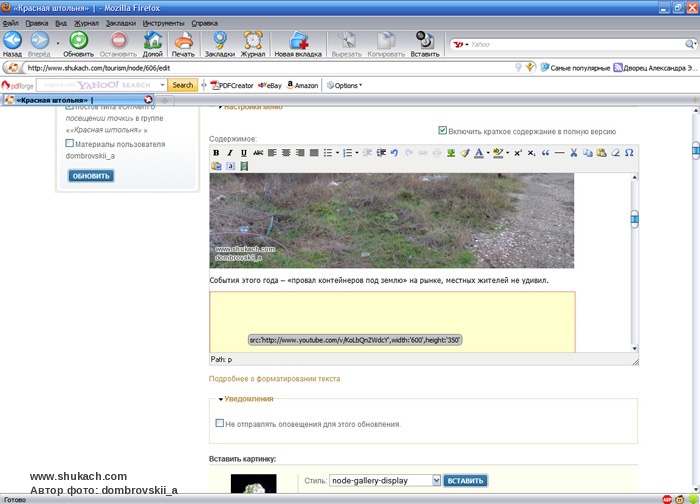Insert horizontal rule in the editor
700x504 pixels.
point(559,153)
